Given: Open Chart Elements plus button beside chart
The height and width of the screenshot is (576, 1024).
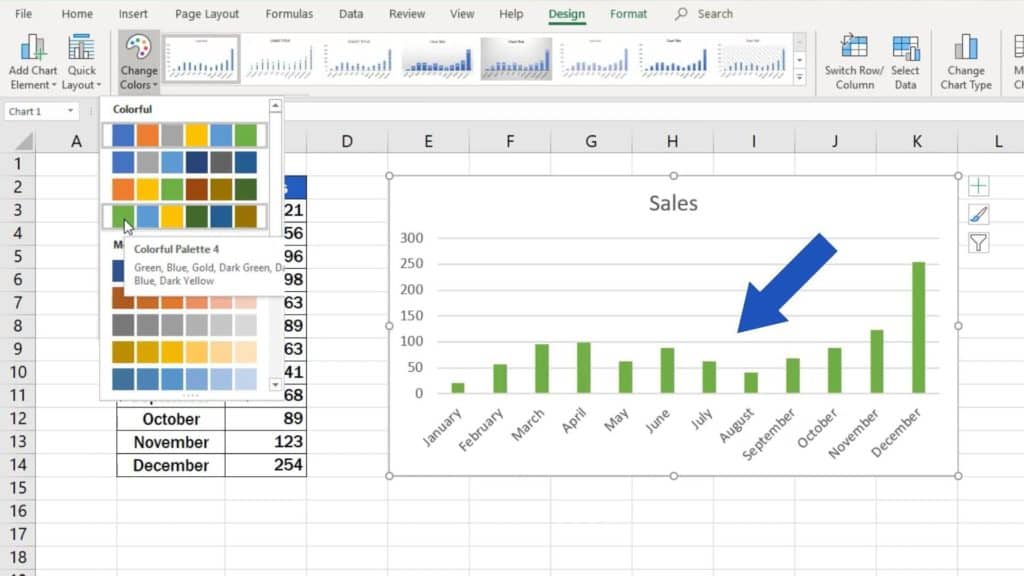Looking at the screenshot, I should click(978, 187).
